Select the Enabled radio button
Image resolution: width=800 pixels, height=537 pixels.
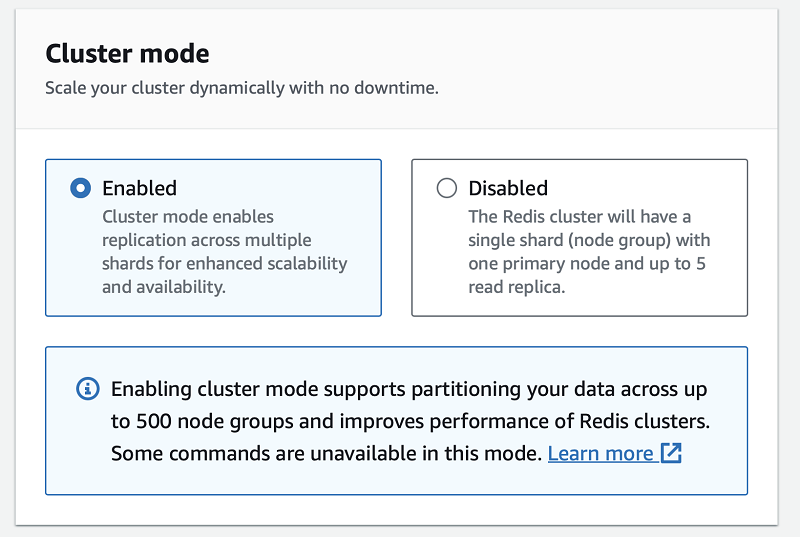[x=81, y=188]
